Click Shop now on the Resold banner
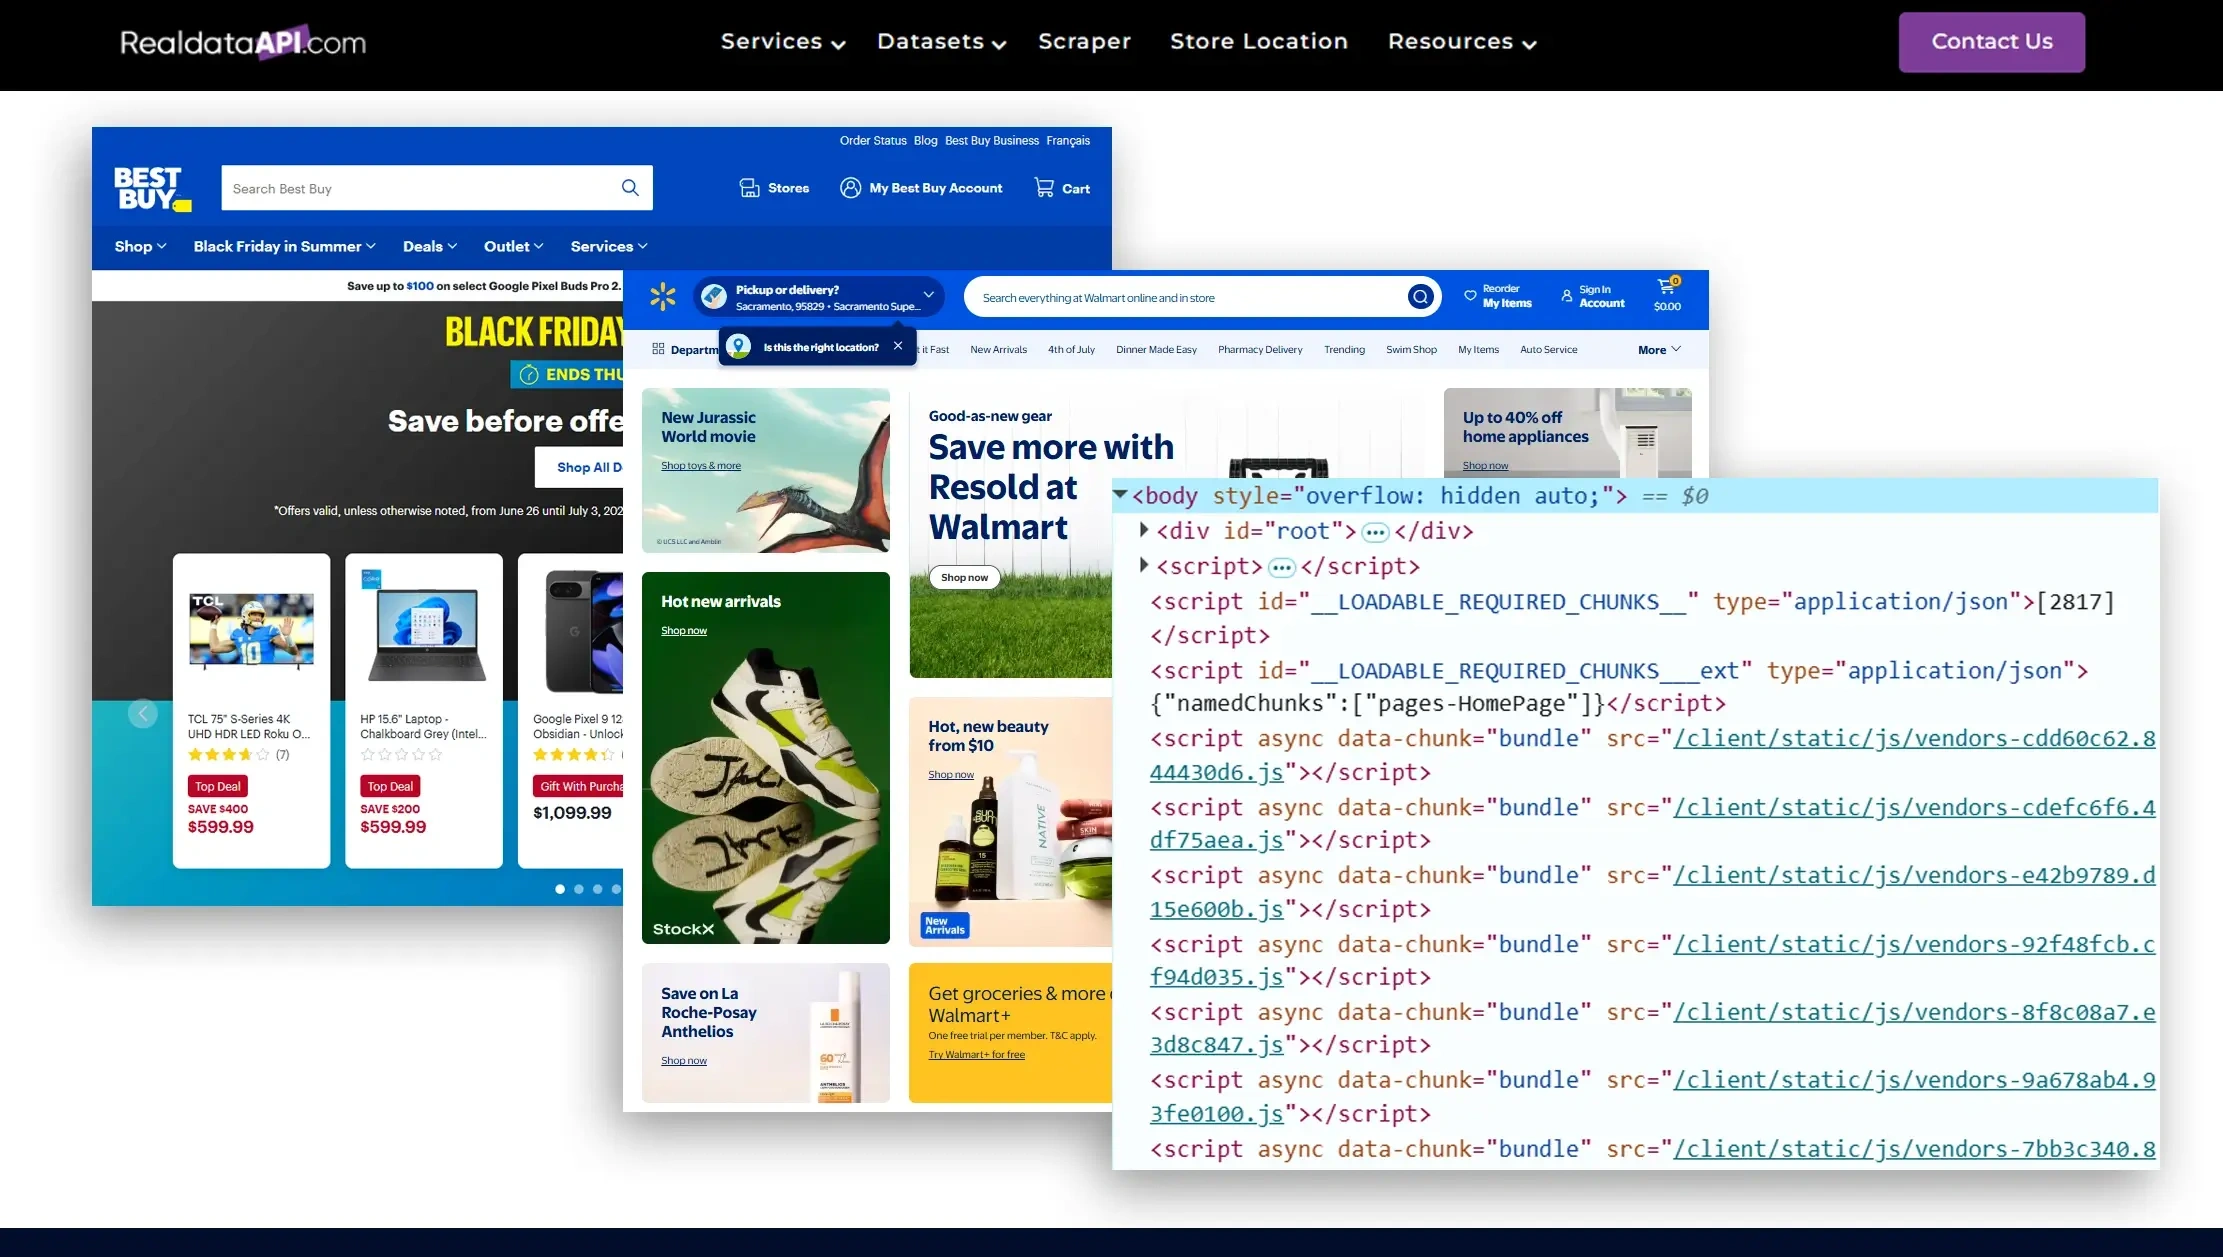This screenshot has height=1257, width=2223. (963, 577)
